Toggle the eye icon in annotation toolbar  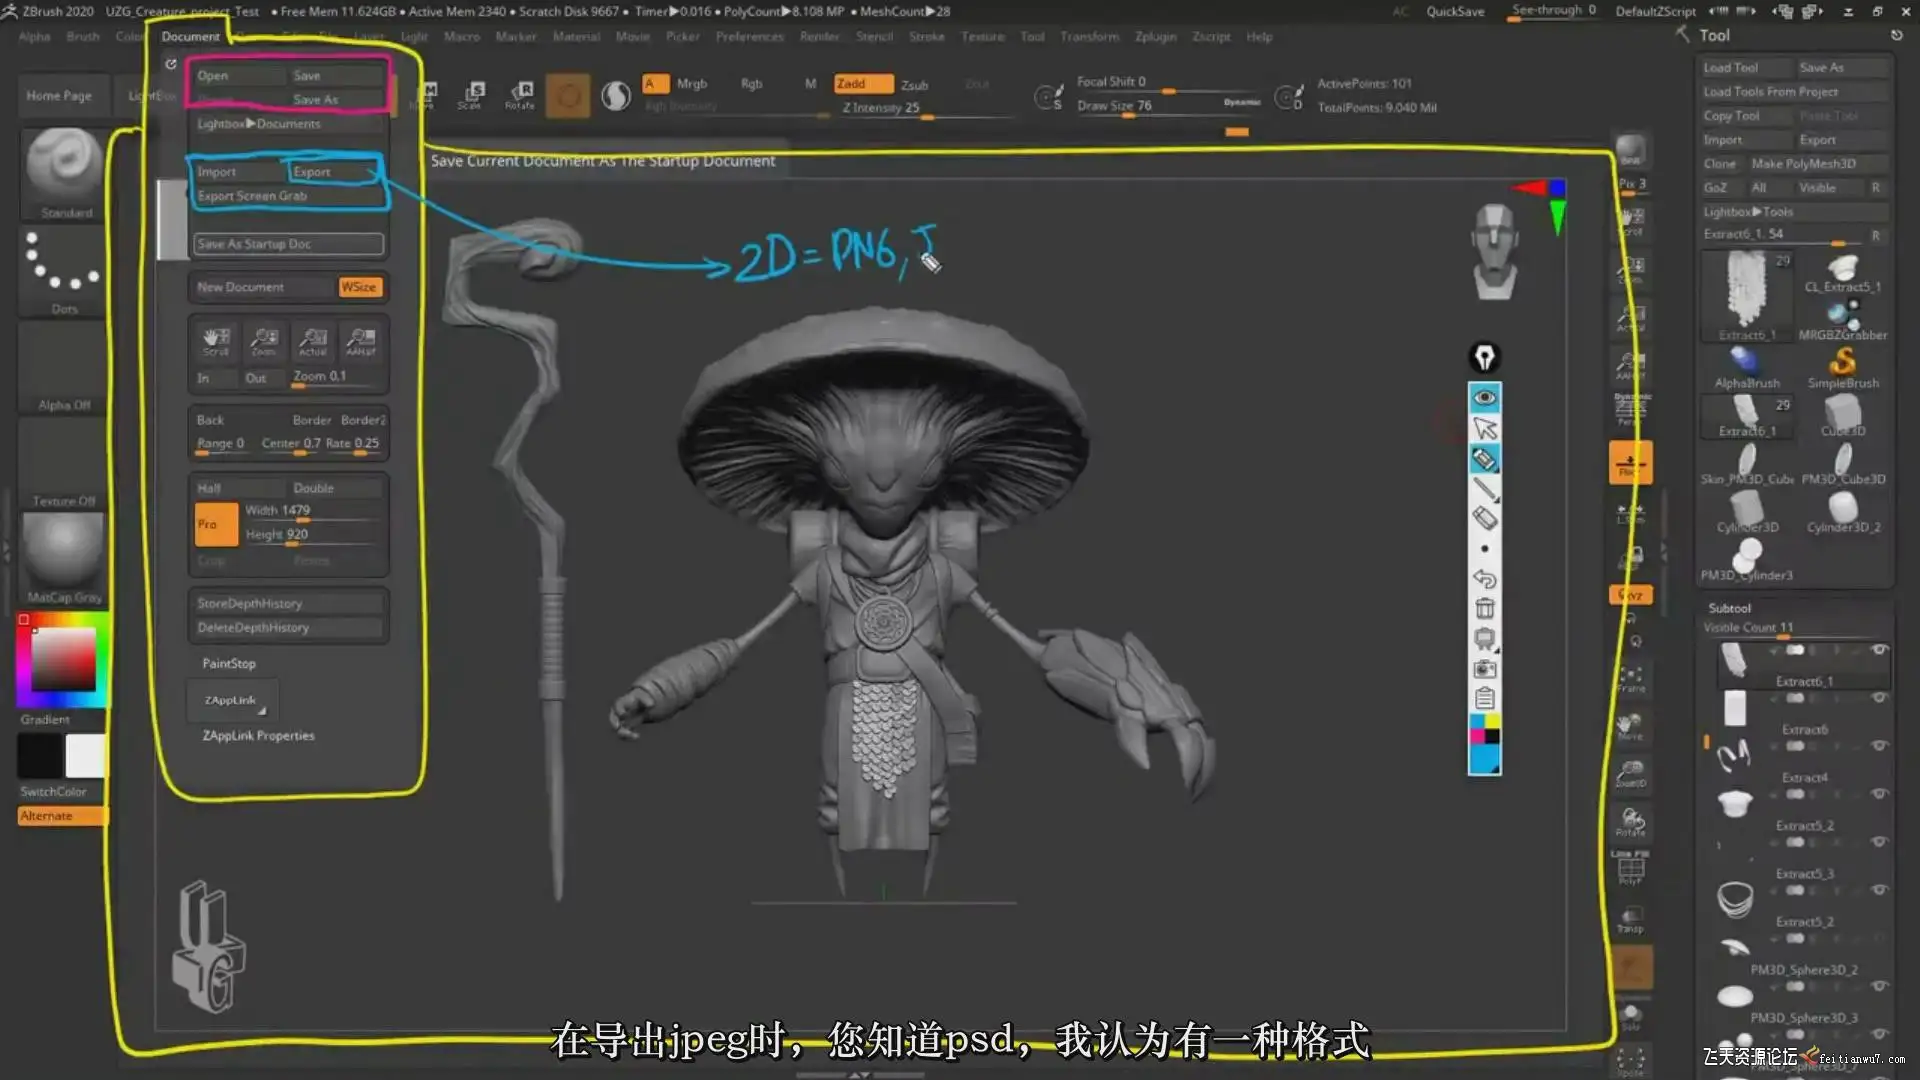click(x=1484, y=397)
